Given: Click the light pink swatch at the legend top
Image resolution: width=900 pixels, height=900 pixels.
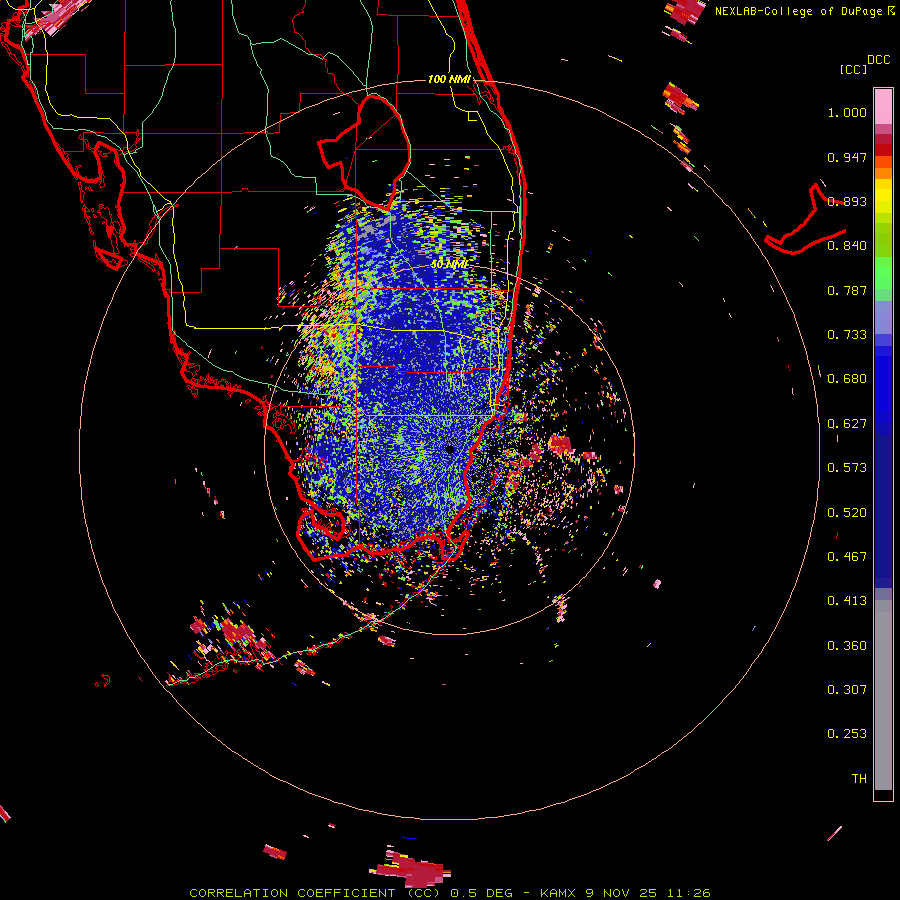Looking at the screenshot, I should coord(883,106).
